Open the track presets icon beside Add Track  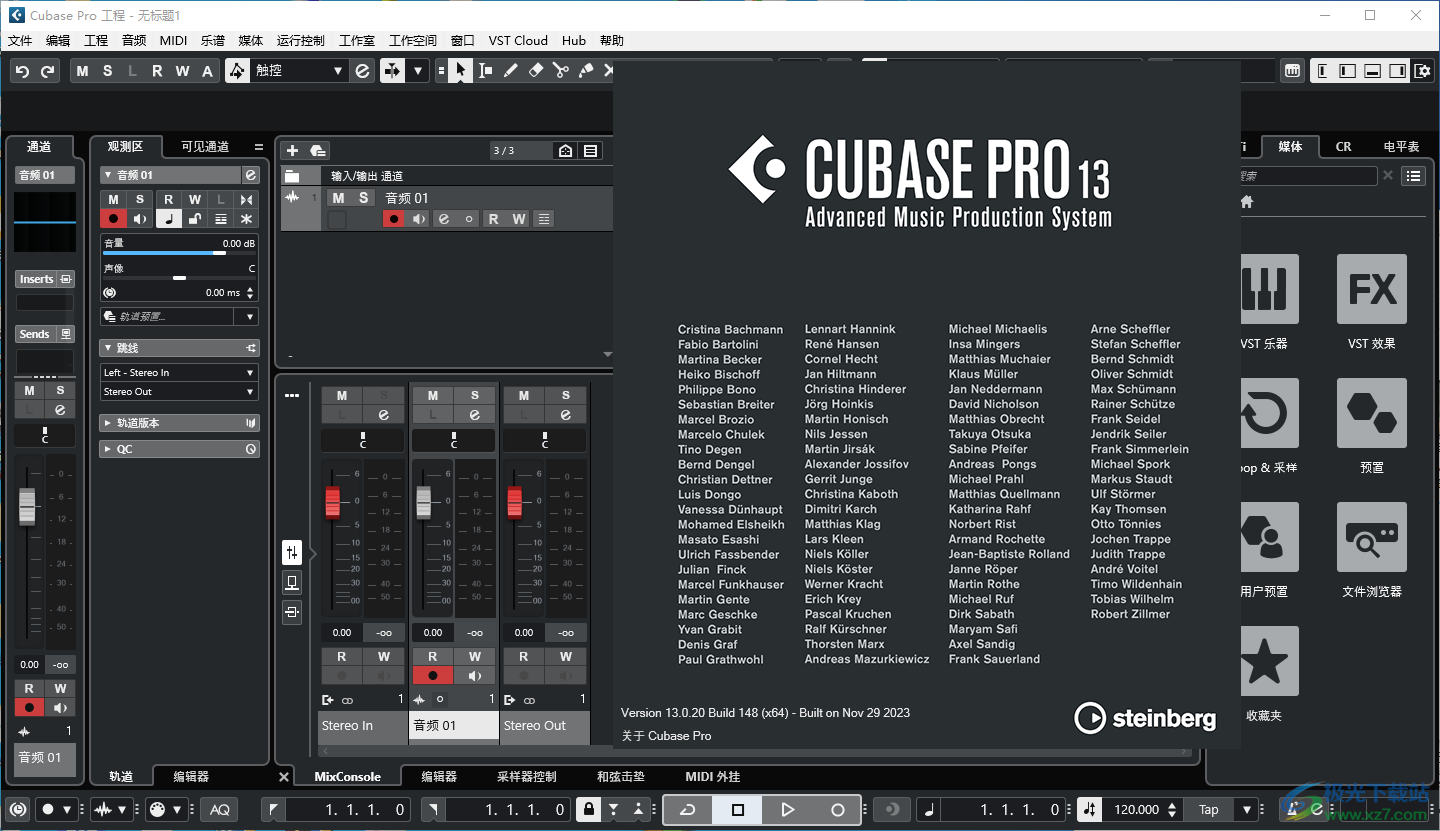click(x=318, y=151)
